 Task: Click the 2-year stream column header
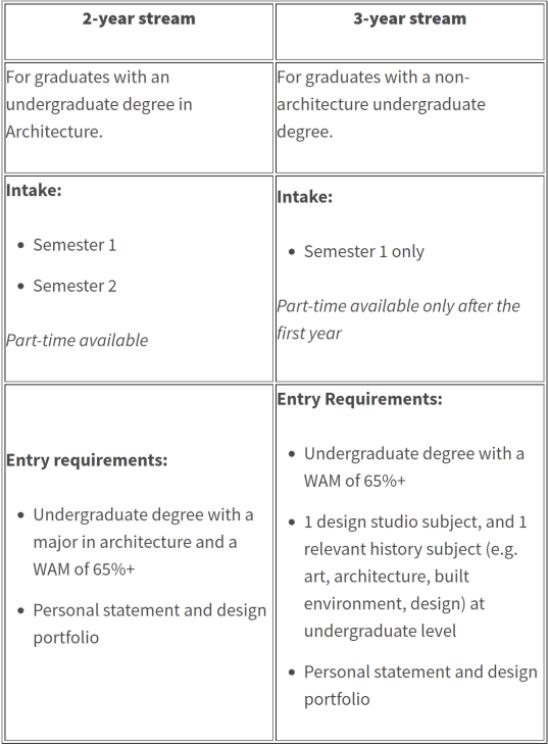click(139, 19)
